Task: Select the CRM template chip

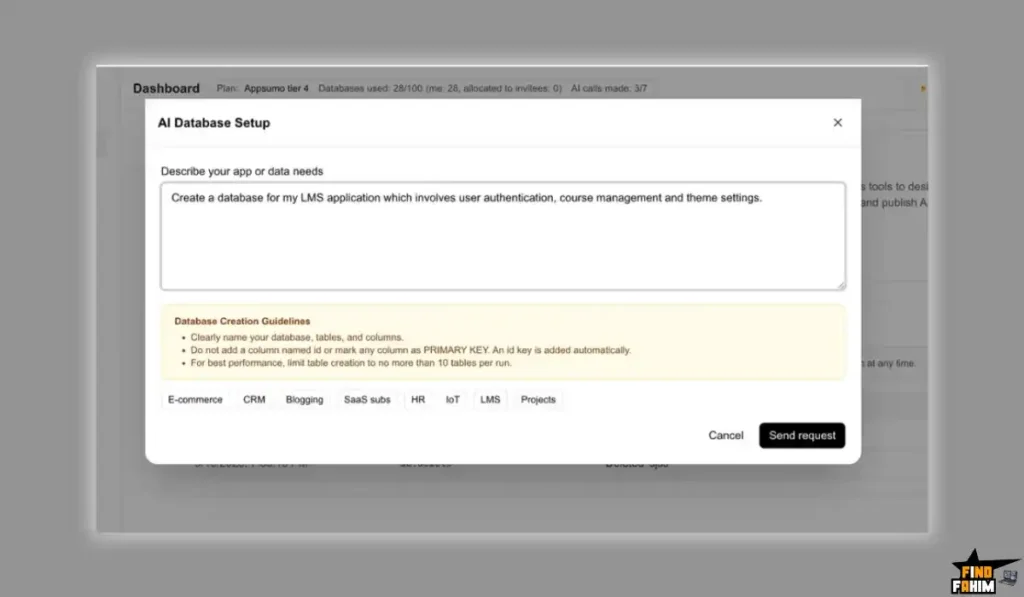Action: (254, 399)
